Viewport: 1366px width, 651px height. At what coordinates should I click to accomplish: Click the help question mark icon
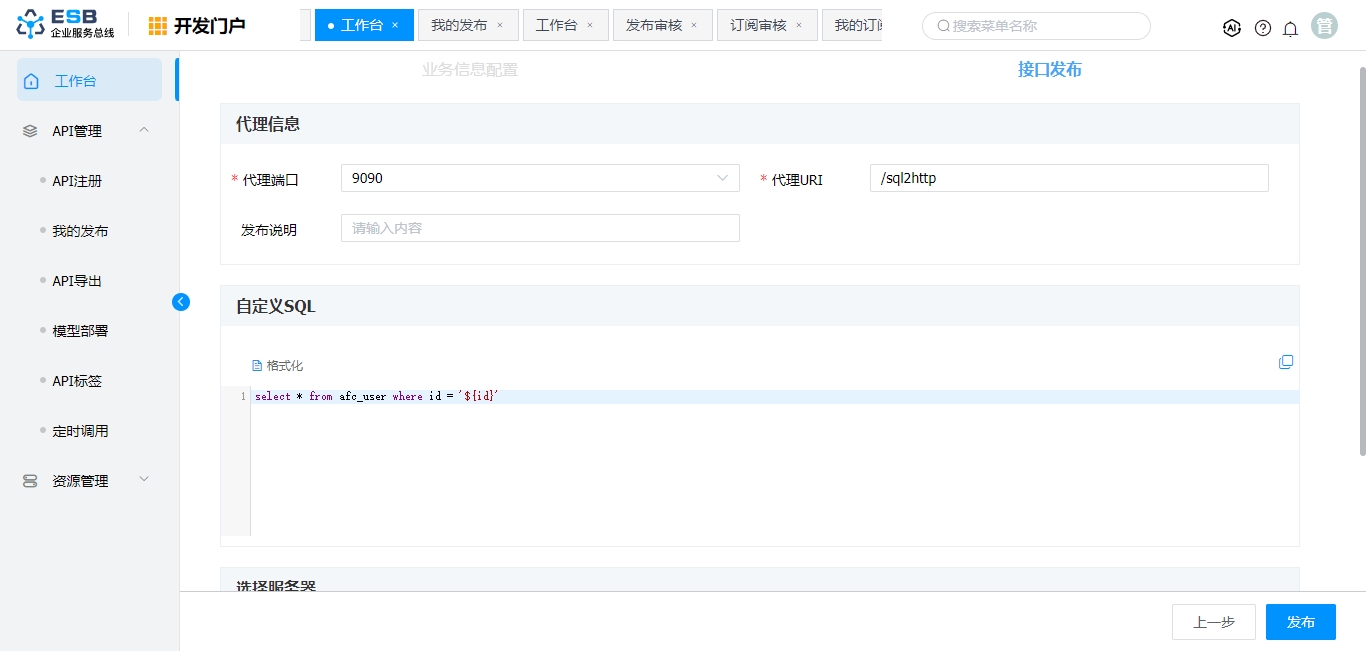(1263, 28)
